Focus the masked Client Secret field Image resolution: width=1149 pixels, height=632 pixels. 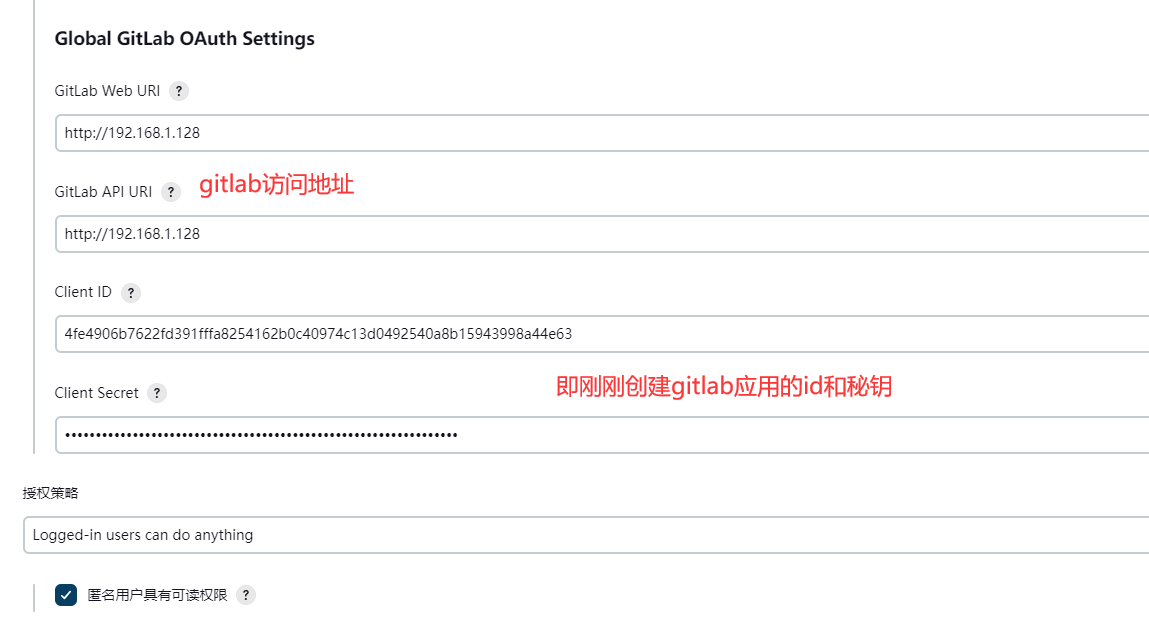coord(602,435)
